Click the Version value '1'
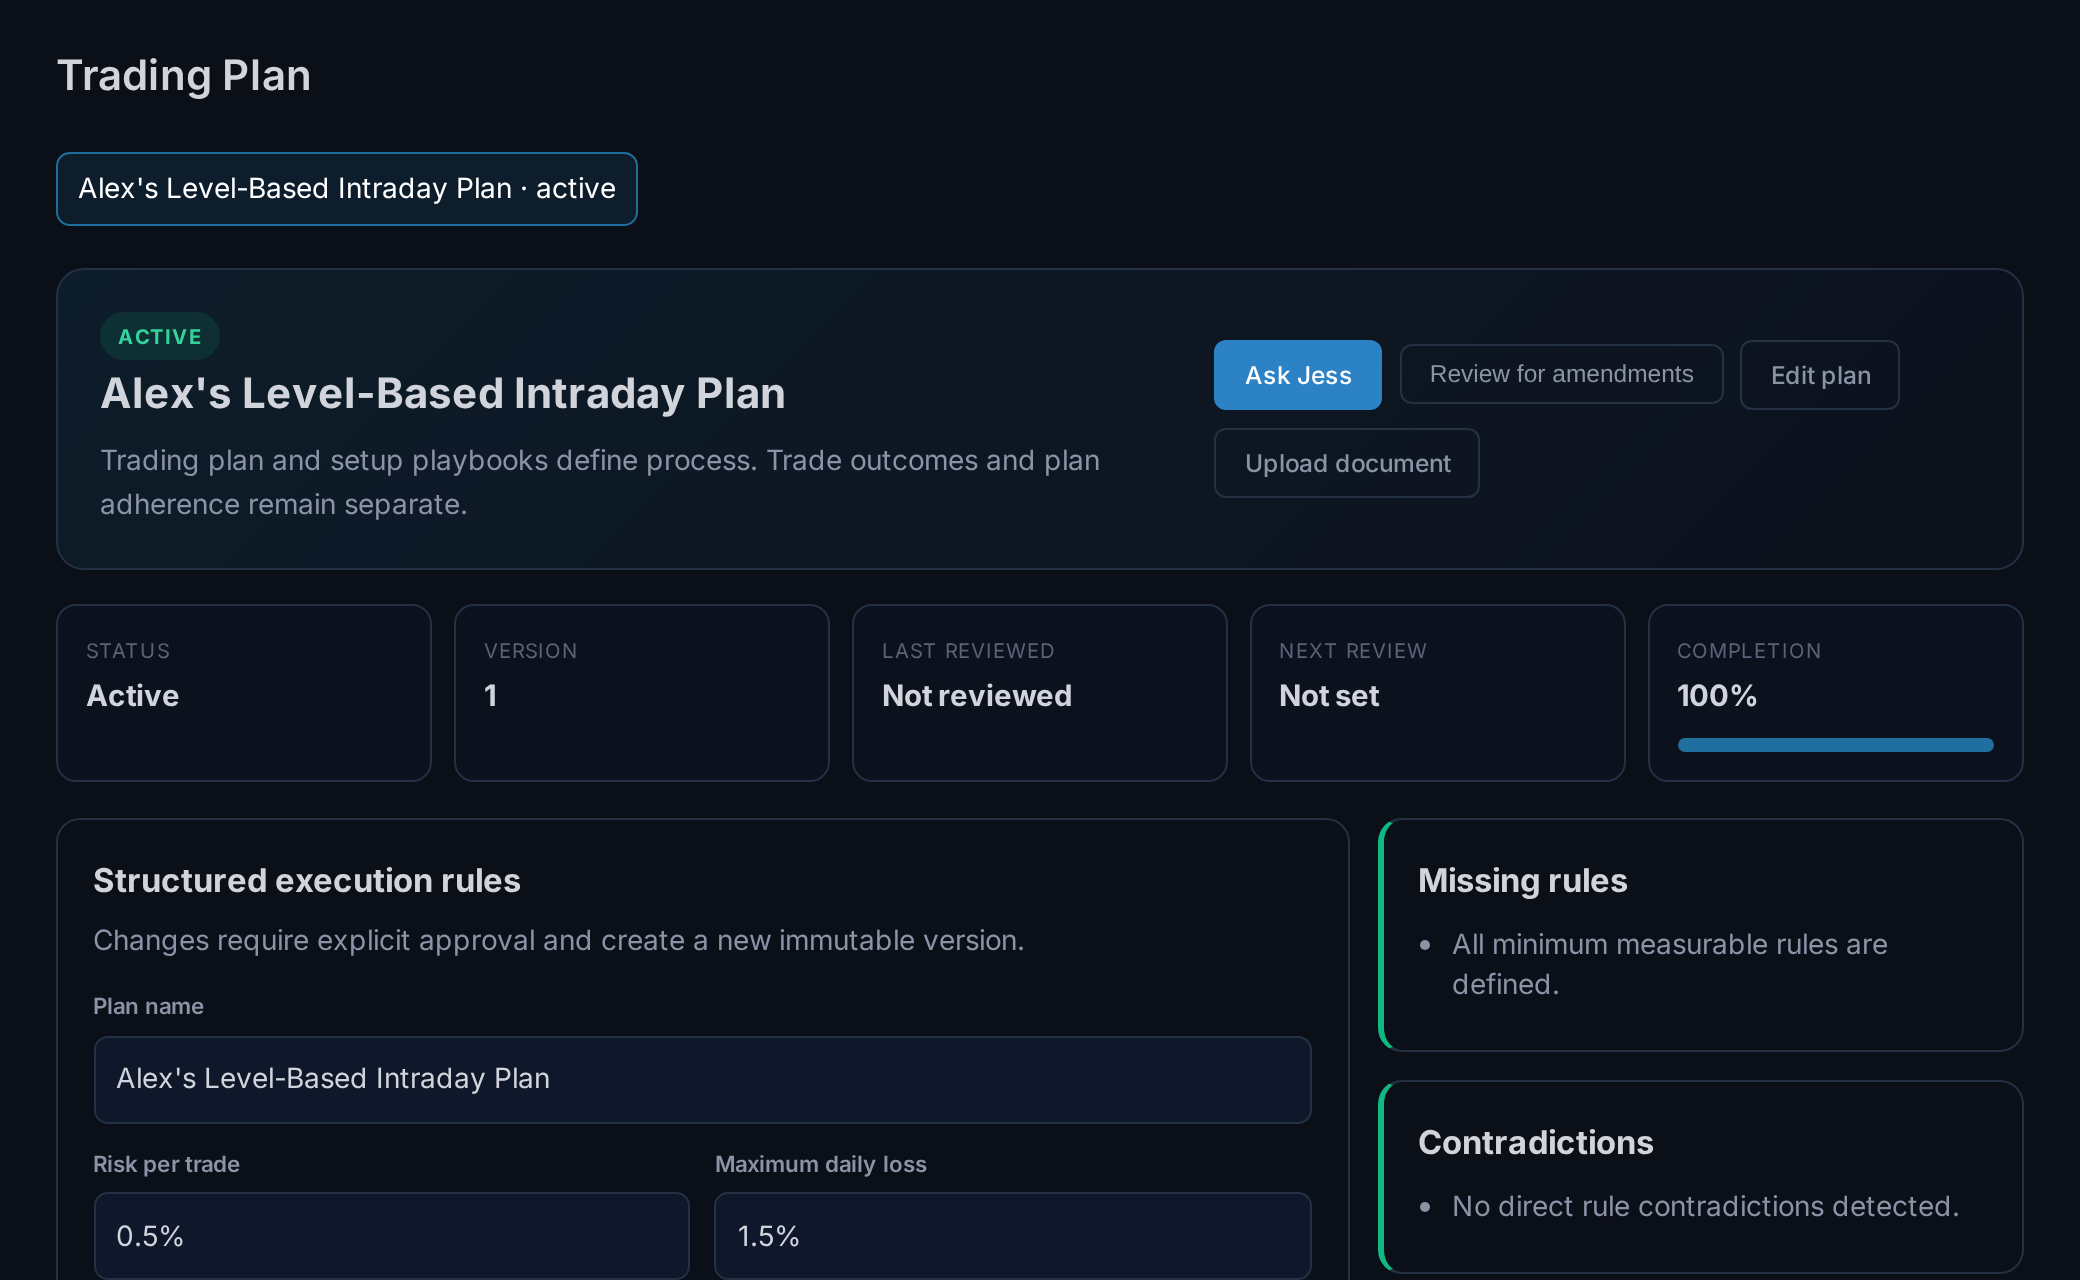Viewport: 2080px width, 1280px height. pyautogui.click(x=490, y=696)
